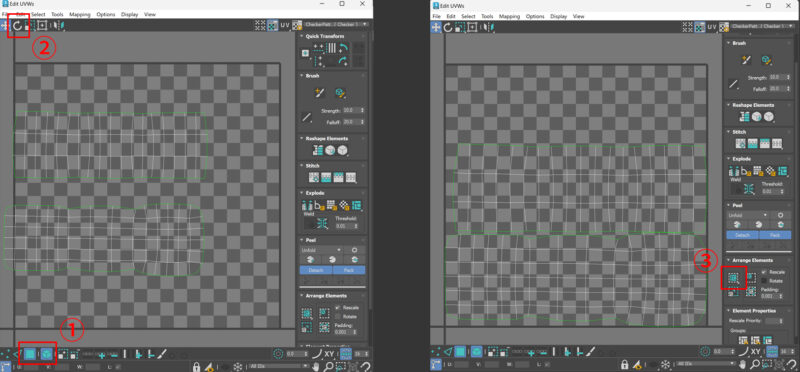This screenshot has height=372, width=800.
Task: Toggle Rotate checkbox in left Arrange Elements
Action: tap(337, 316)
